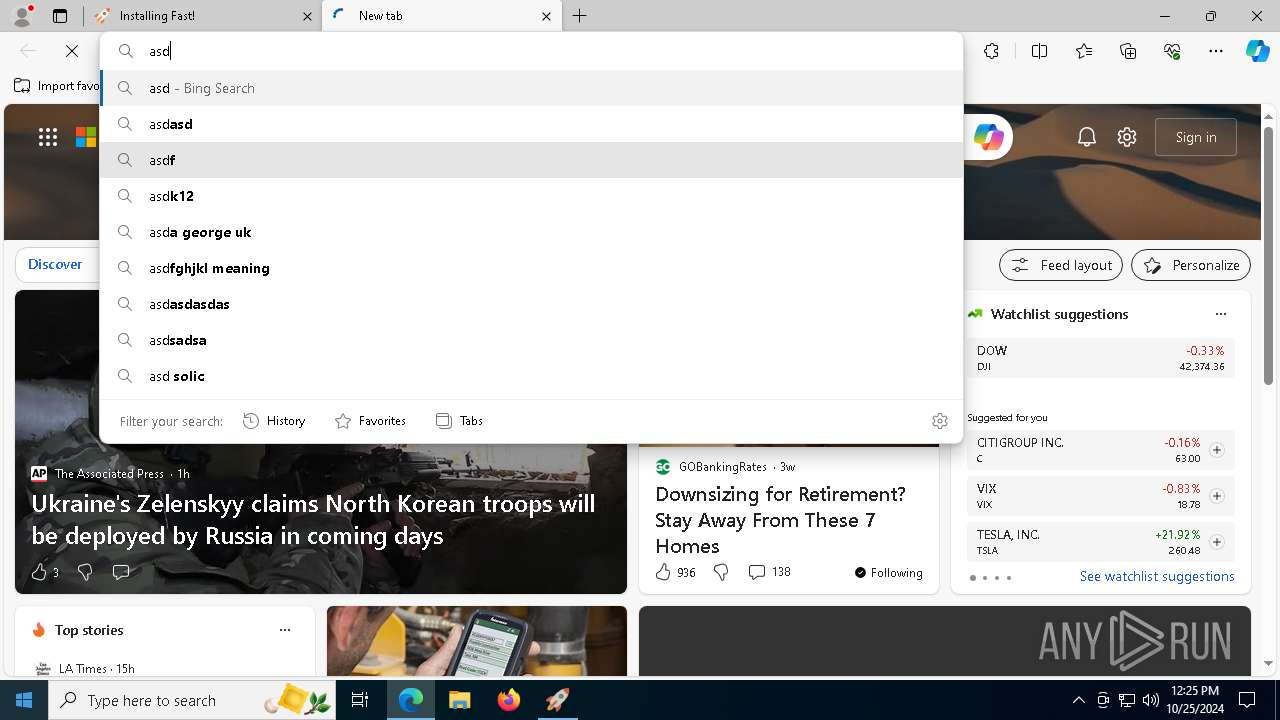The width and height of the screenshot is (1280, 720).
Task: Open the Tab actions menu icon
Action: [x=60, y=16]
